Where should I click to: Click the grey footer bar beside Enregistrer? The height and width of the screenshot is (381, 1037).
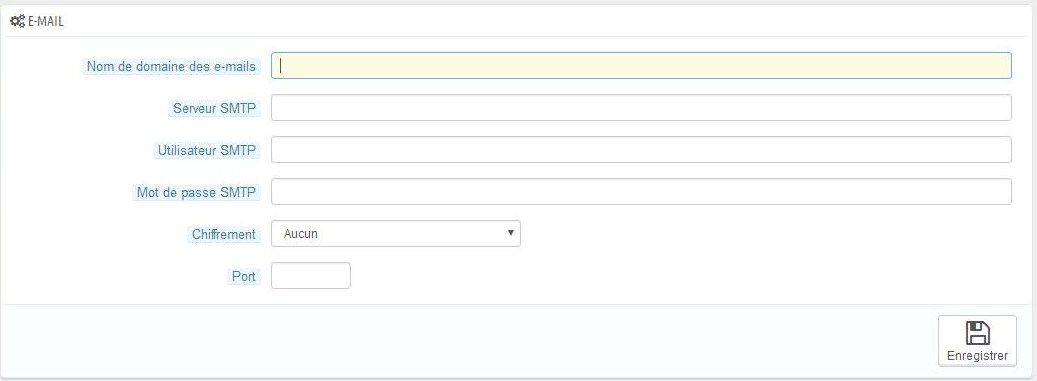pos(463,341)
